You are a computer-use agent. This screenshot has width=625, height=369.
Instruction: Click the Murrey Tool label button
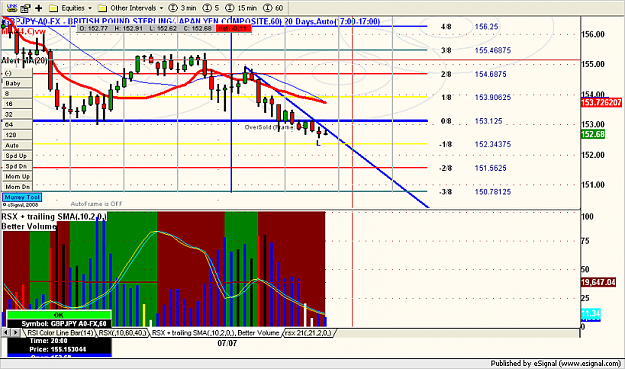[22, 197]
